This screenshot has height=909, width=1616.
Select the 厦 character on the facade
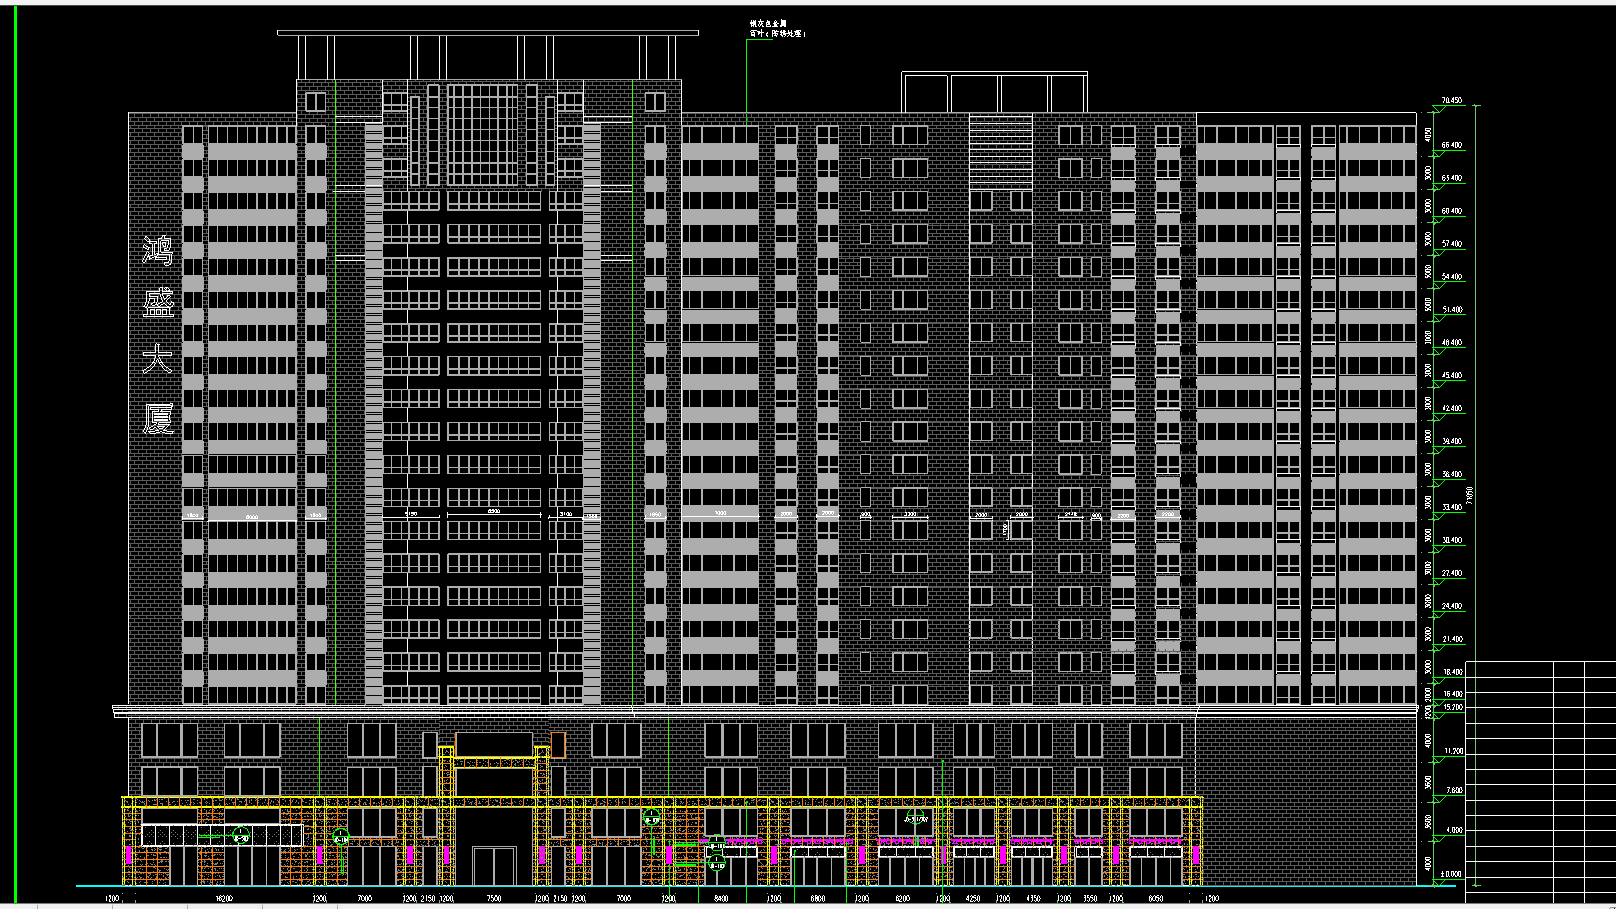[158, 418]
